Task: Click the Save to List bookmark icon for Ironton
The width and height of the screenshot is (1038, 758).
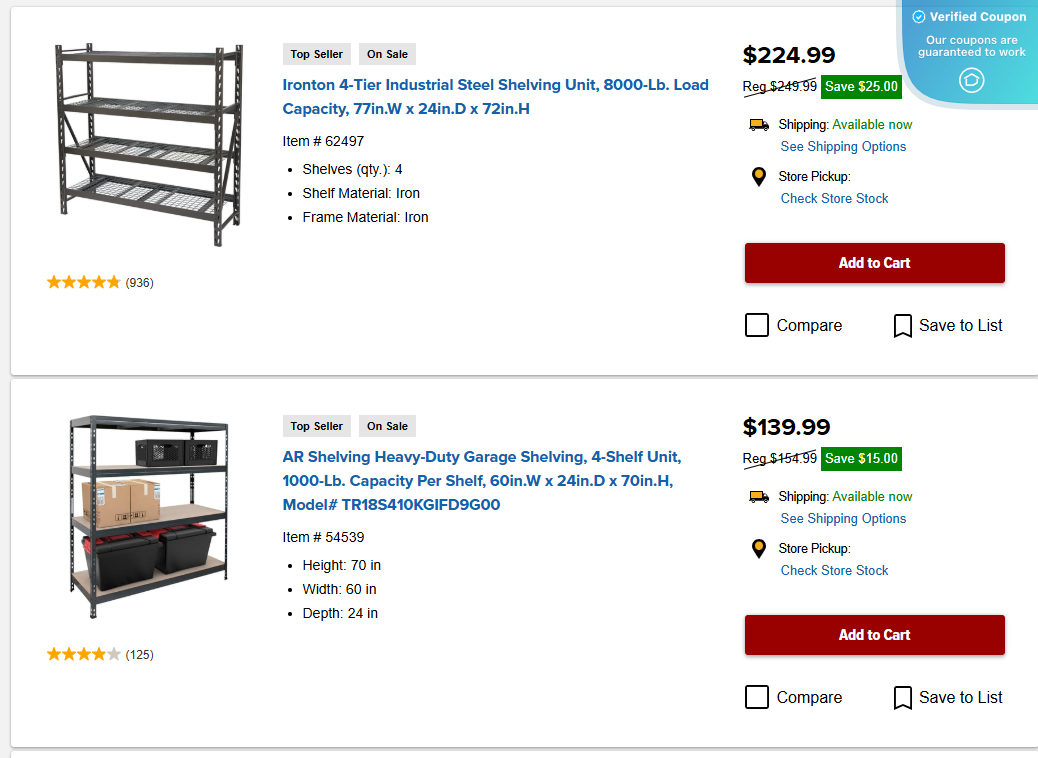Action: (x=903, y=325)
